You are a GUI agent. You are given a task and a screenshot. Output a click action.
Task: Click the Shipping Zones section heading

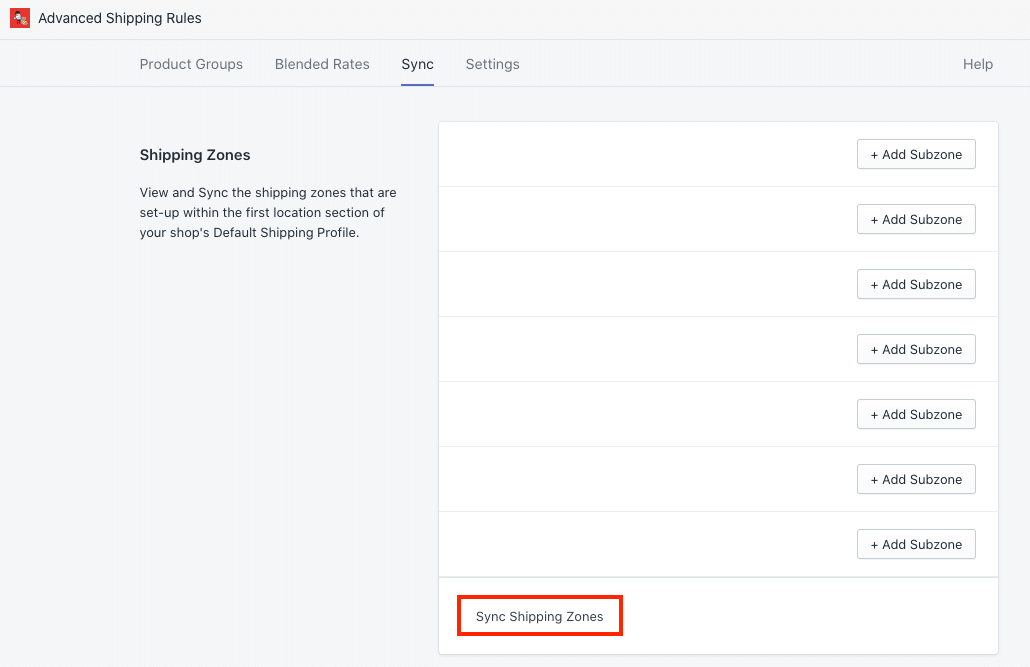pyautogui.click(x=195, y=155)
